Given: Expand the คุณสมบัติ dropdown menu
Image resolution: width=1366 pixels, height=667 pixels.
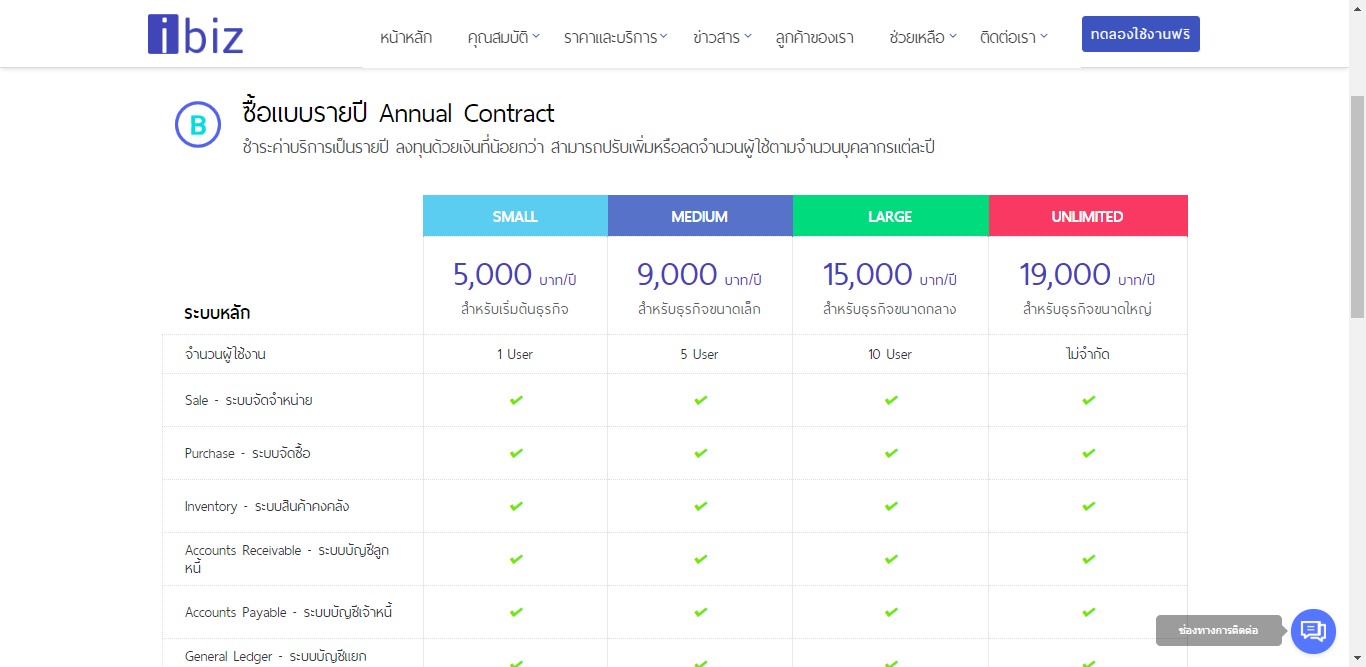Looking at the screenshot, I should (503, 38).
